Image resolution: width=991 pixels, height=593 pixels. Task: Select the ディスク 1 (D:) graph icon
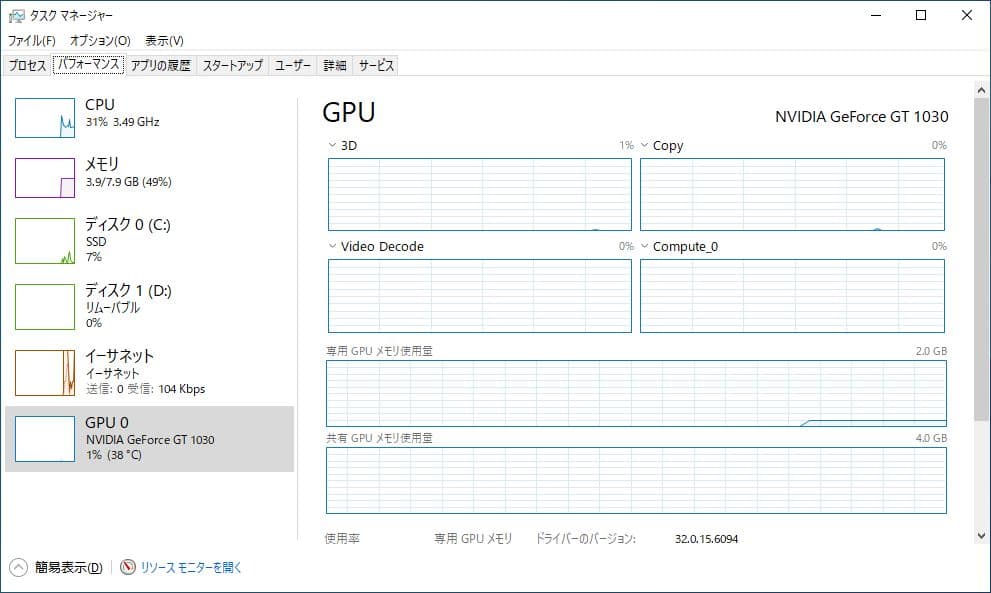coord(44,306)
